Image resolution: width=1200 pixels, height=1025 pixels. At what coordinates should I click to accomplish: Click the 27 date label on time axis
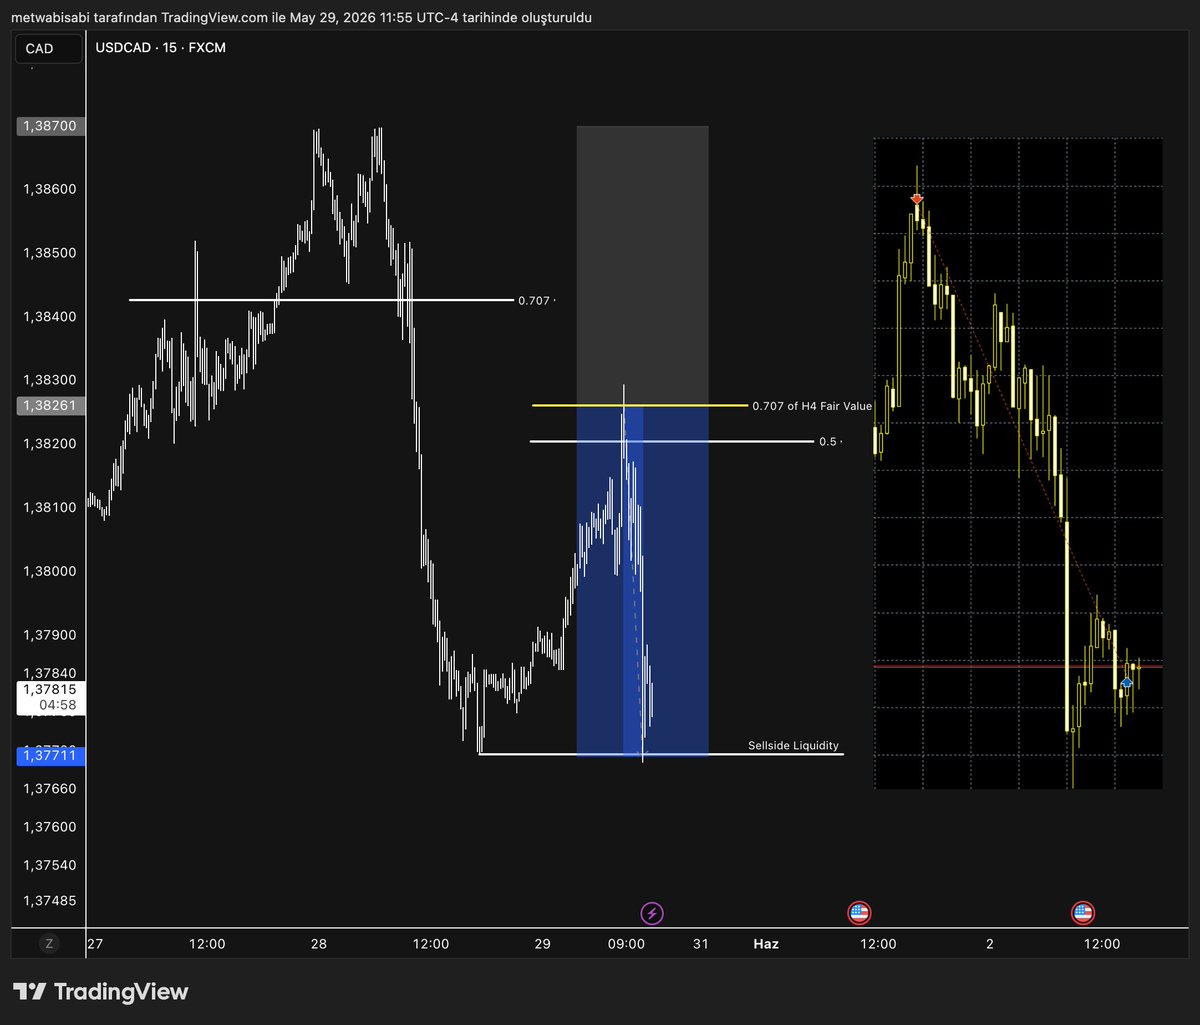pyautogui.click(x=95, y=943)
